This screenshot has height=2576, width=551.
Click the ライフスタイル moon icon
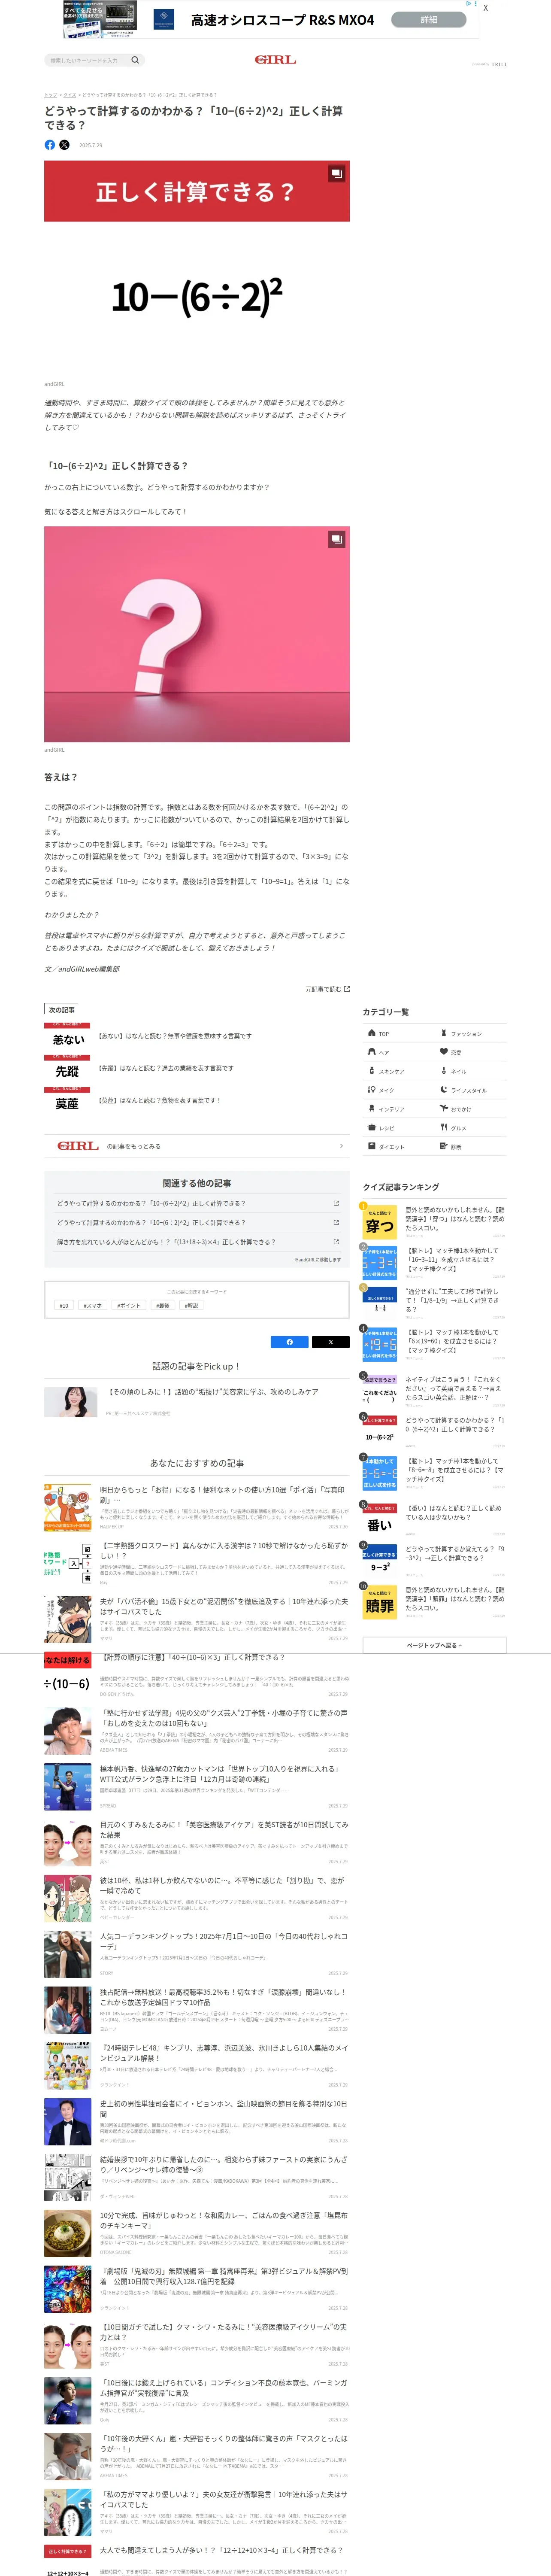444,1090
